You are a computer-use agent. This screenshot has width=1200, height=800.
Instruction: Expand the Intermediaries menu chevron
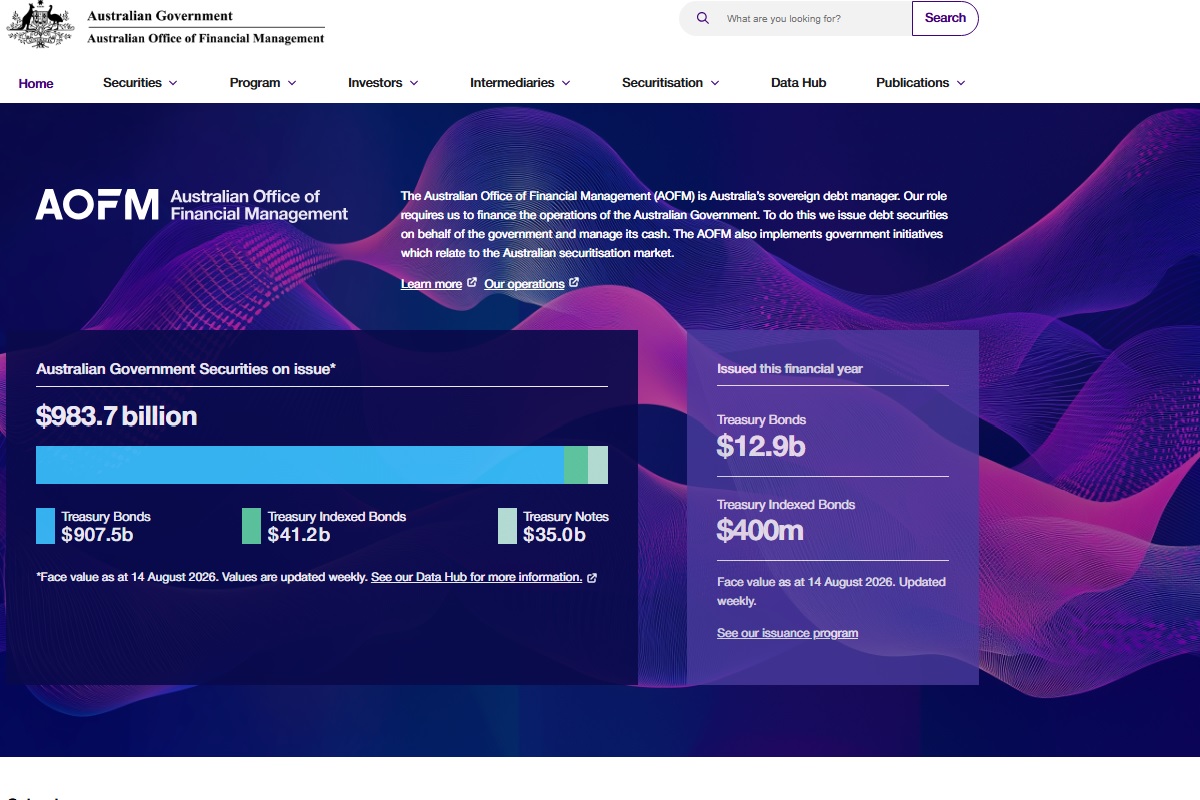click(x=566, y=83)
